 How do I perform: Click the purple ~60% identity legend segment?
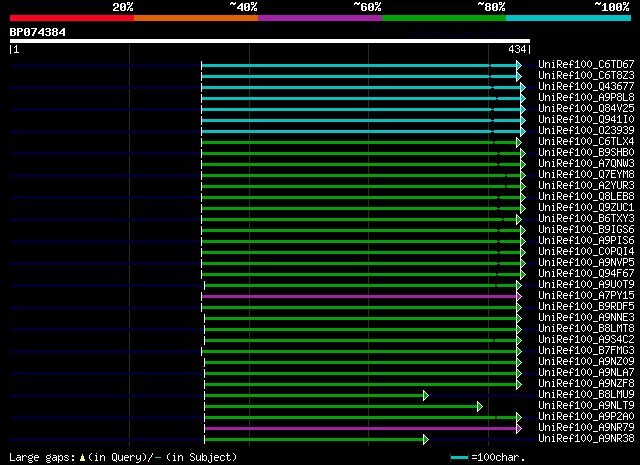(x=320, y=18)
